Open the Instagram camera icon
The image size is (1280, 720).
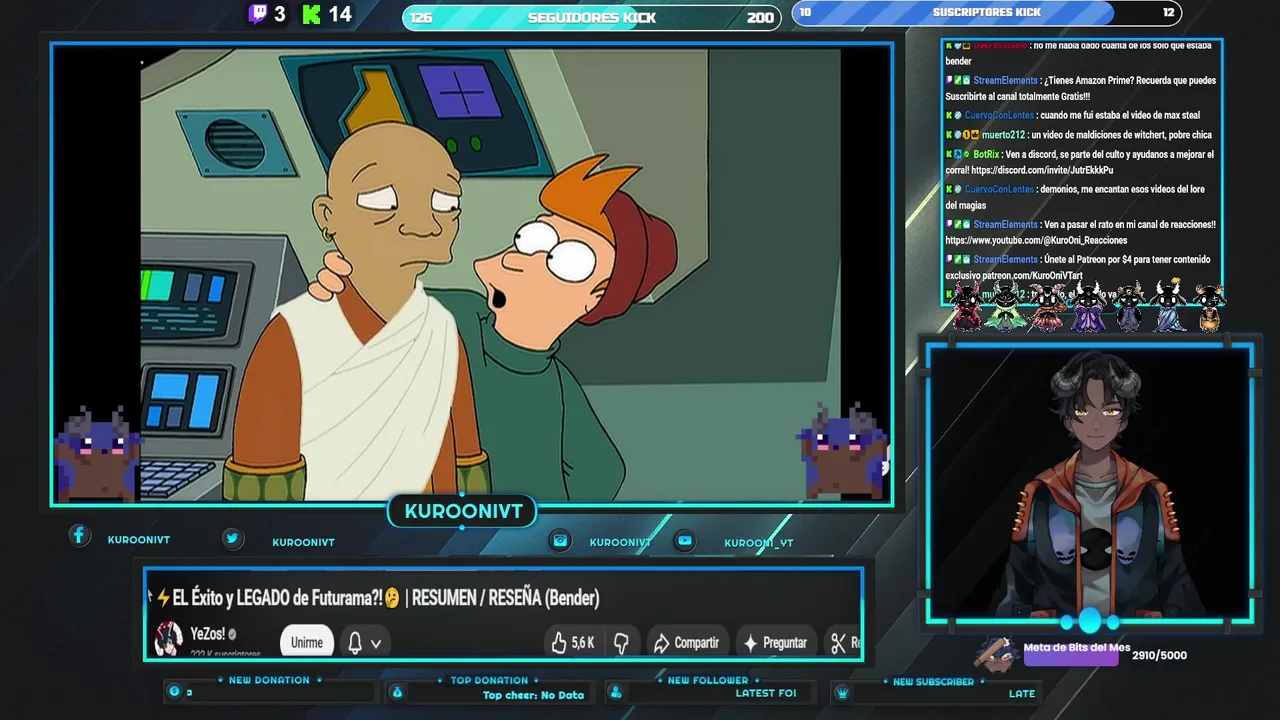pyautogui.click(x=561, y=540)
